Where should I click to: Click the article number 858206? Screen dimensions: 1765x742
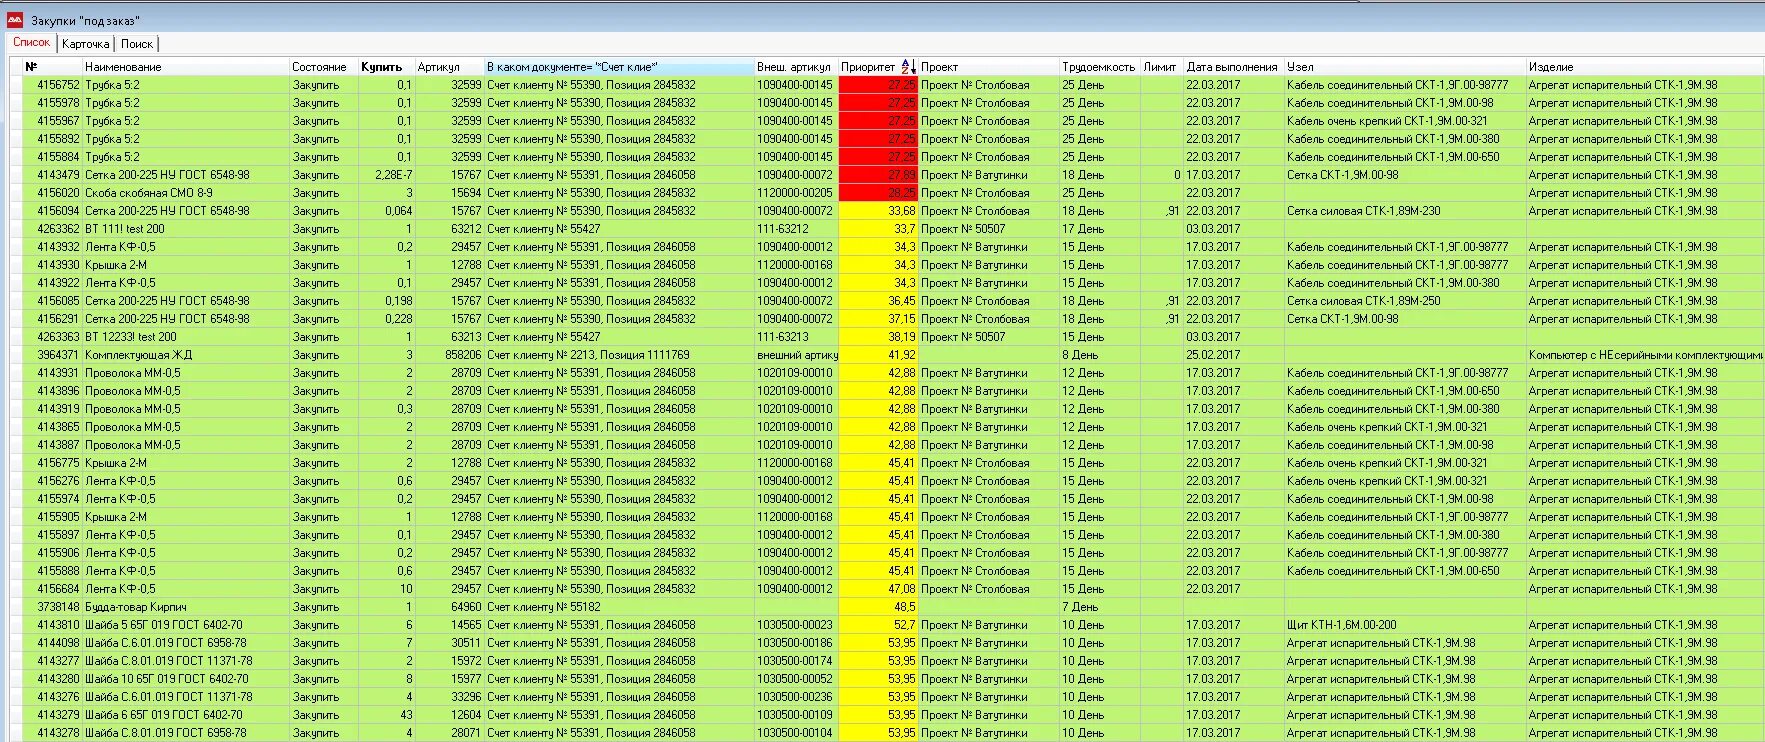(463, 355)
